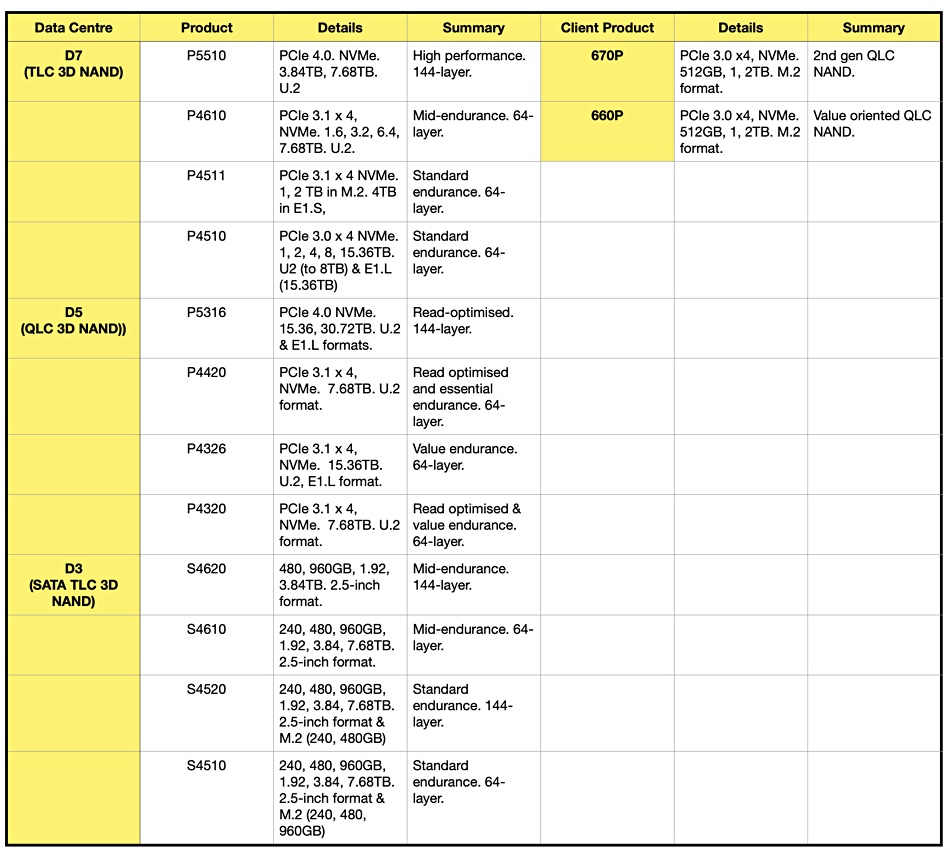Click P5316 details with 15.36, 30.72TB capacities

click(340, 328)
